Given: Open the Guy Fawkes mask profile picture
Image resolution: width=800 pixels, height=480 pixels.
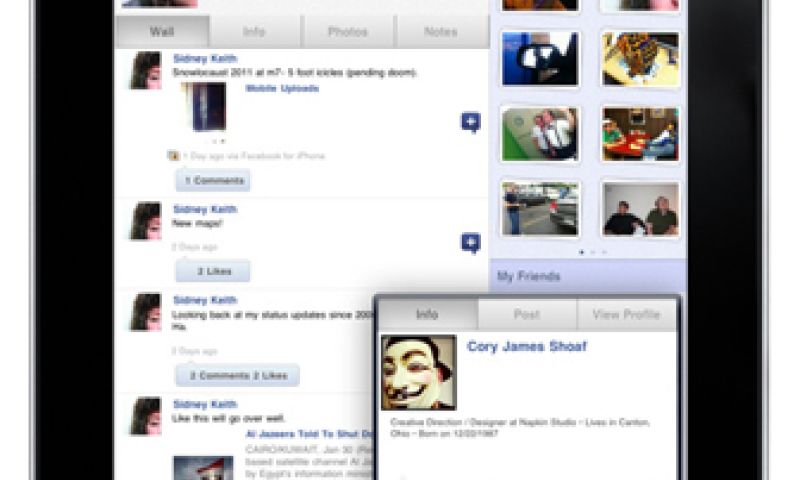Looking at the screenshot, I should [x=419, y=372].
